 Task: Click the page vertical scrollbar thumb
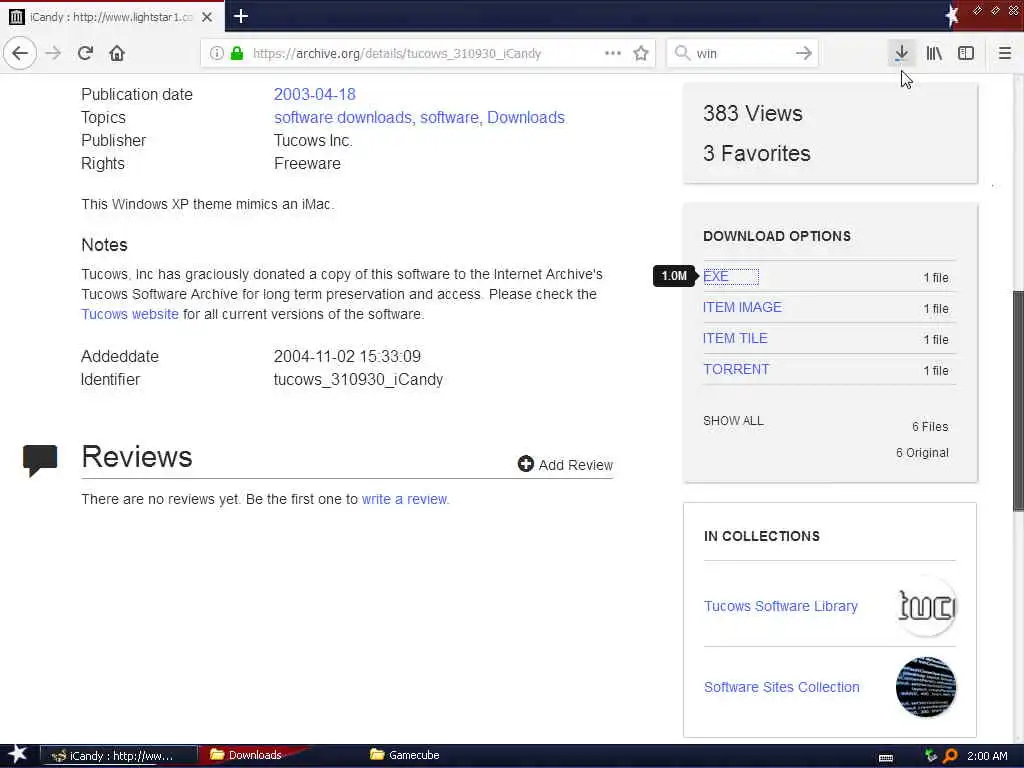pos(1018,400)
